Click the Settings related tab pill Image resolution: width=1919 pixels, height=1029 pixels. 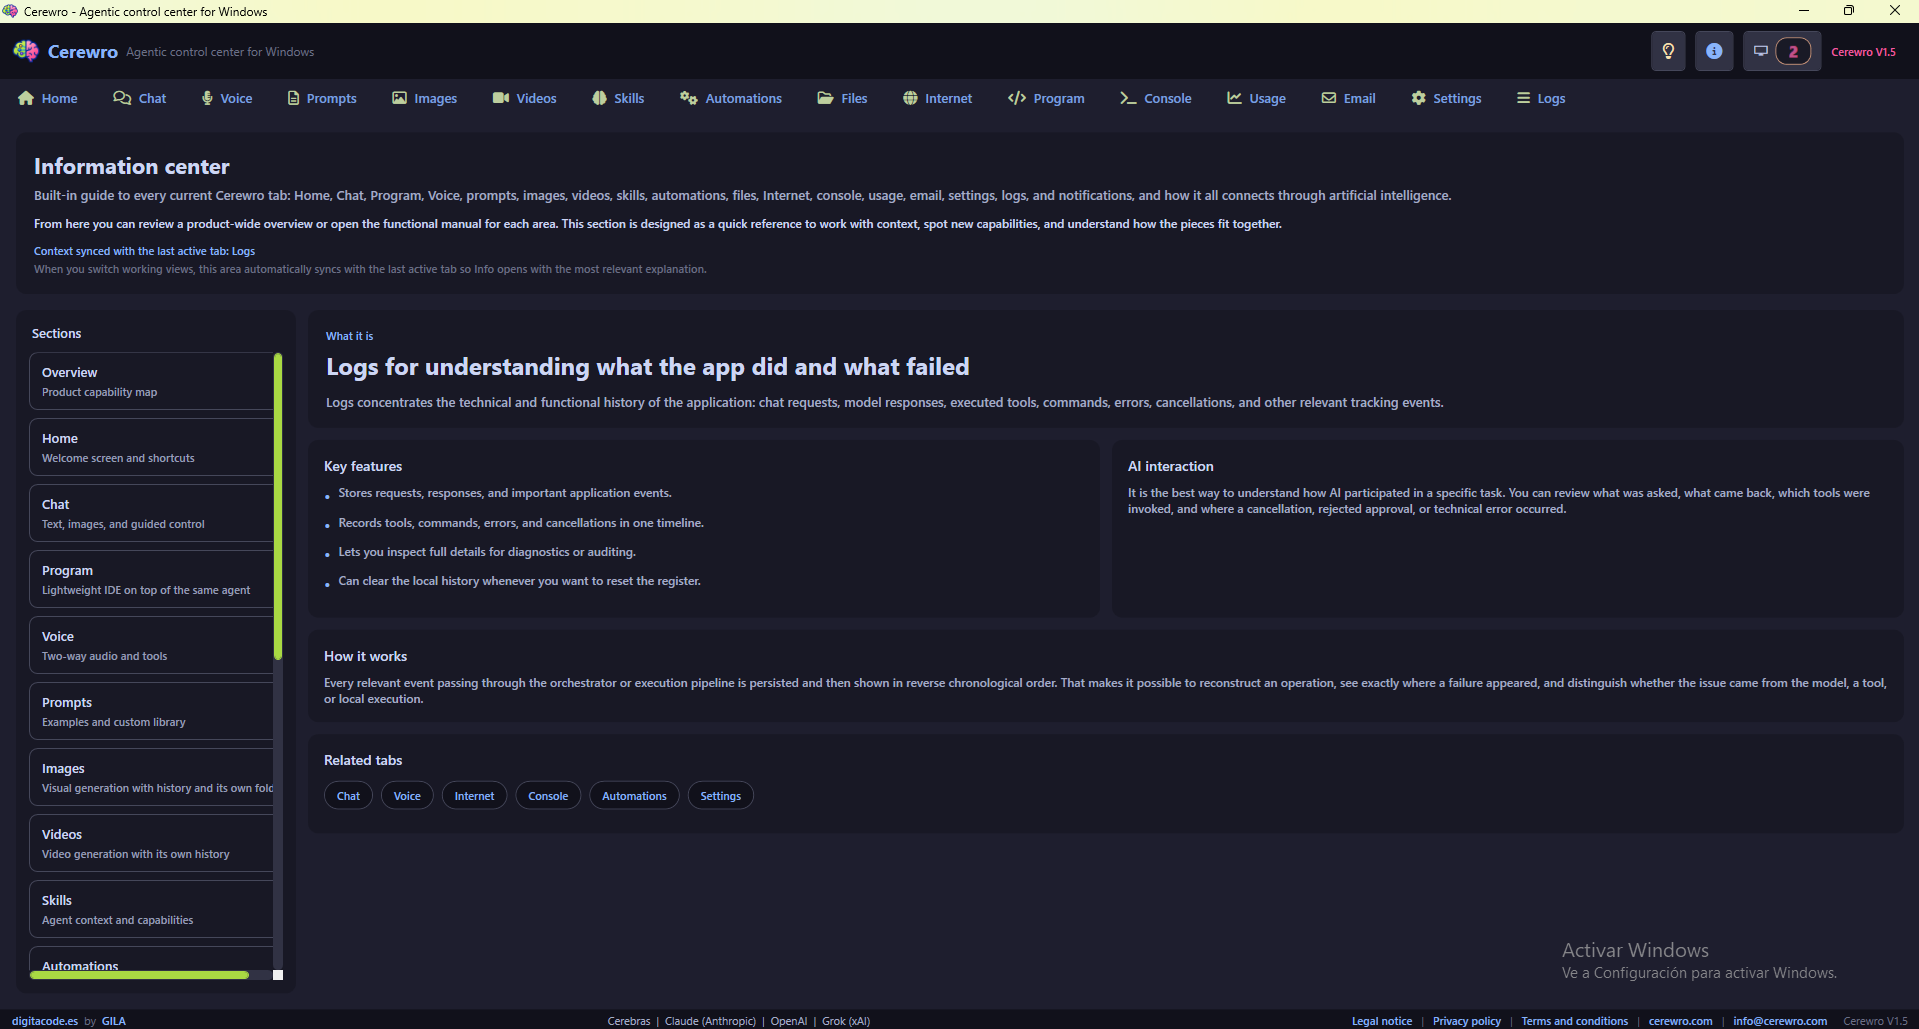tap(720, 796)
